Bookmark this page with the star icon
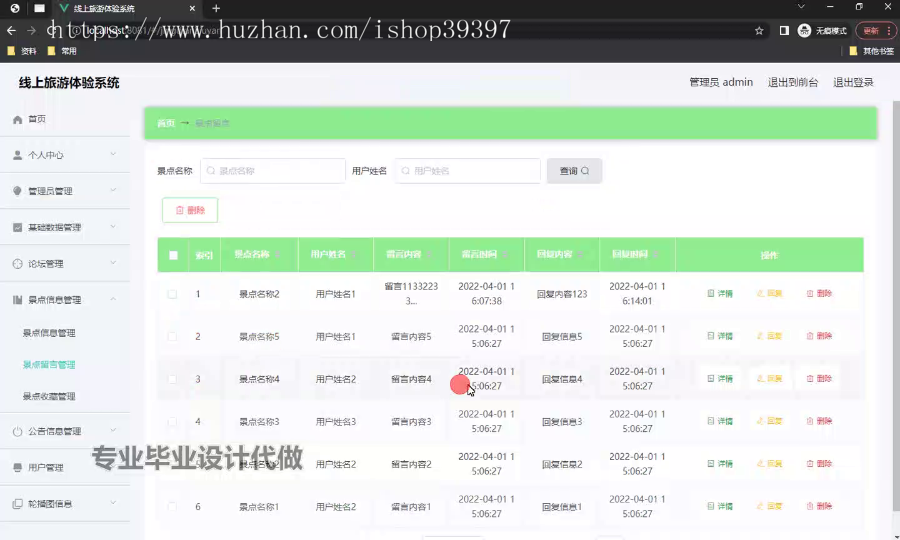The width and height of the screenshot is (900, 540). (759, 31)
